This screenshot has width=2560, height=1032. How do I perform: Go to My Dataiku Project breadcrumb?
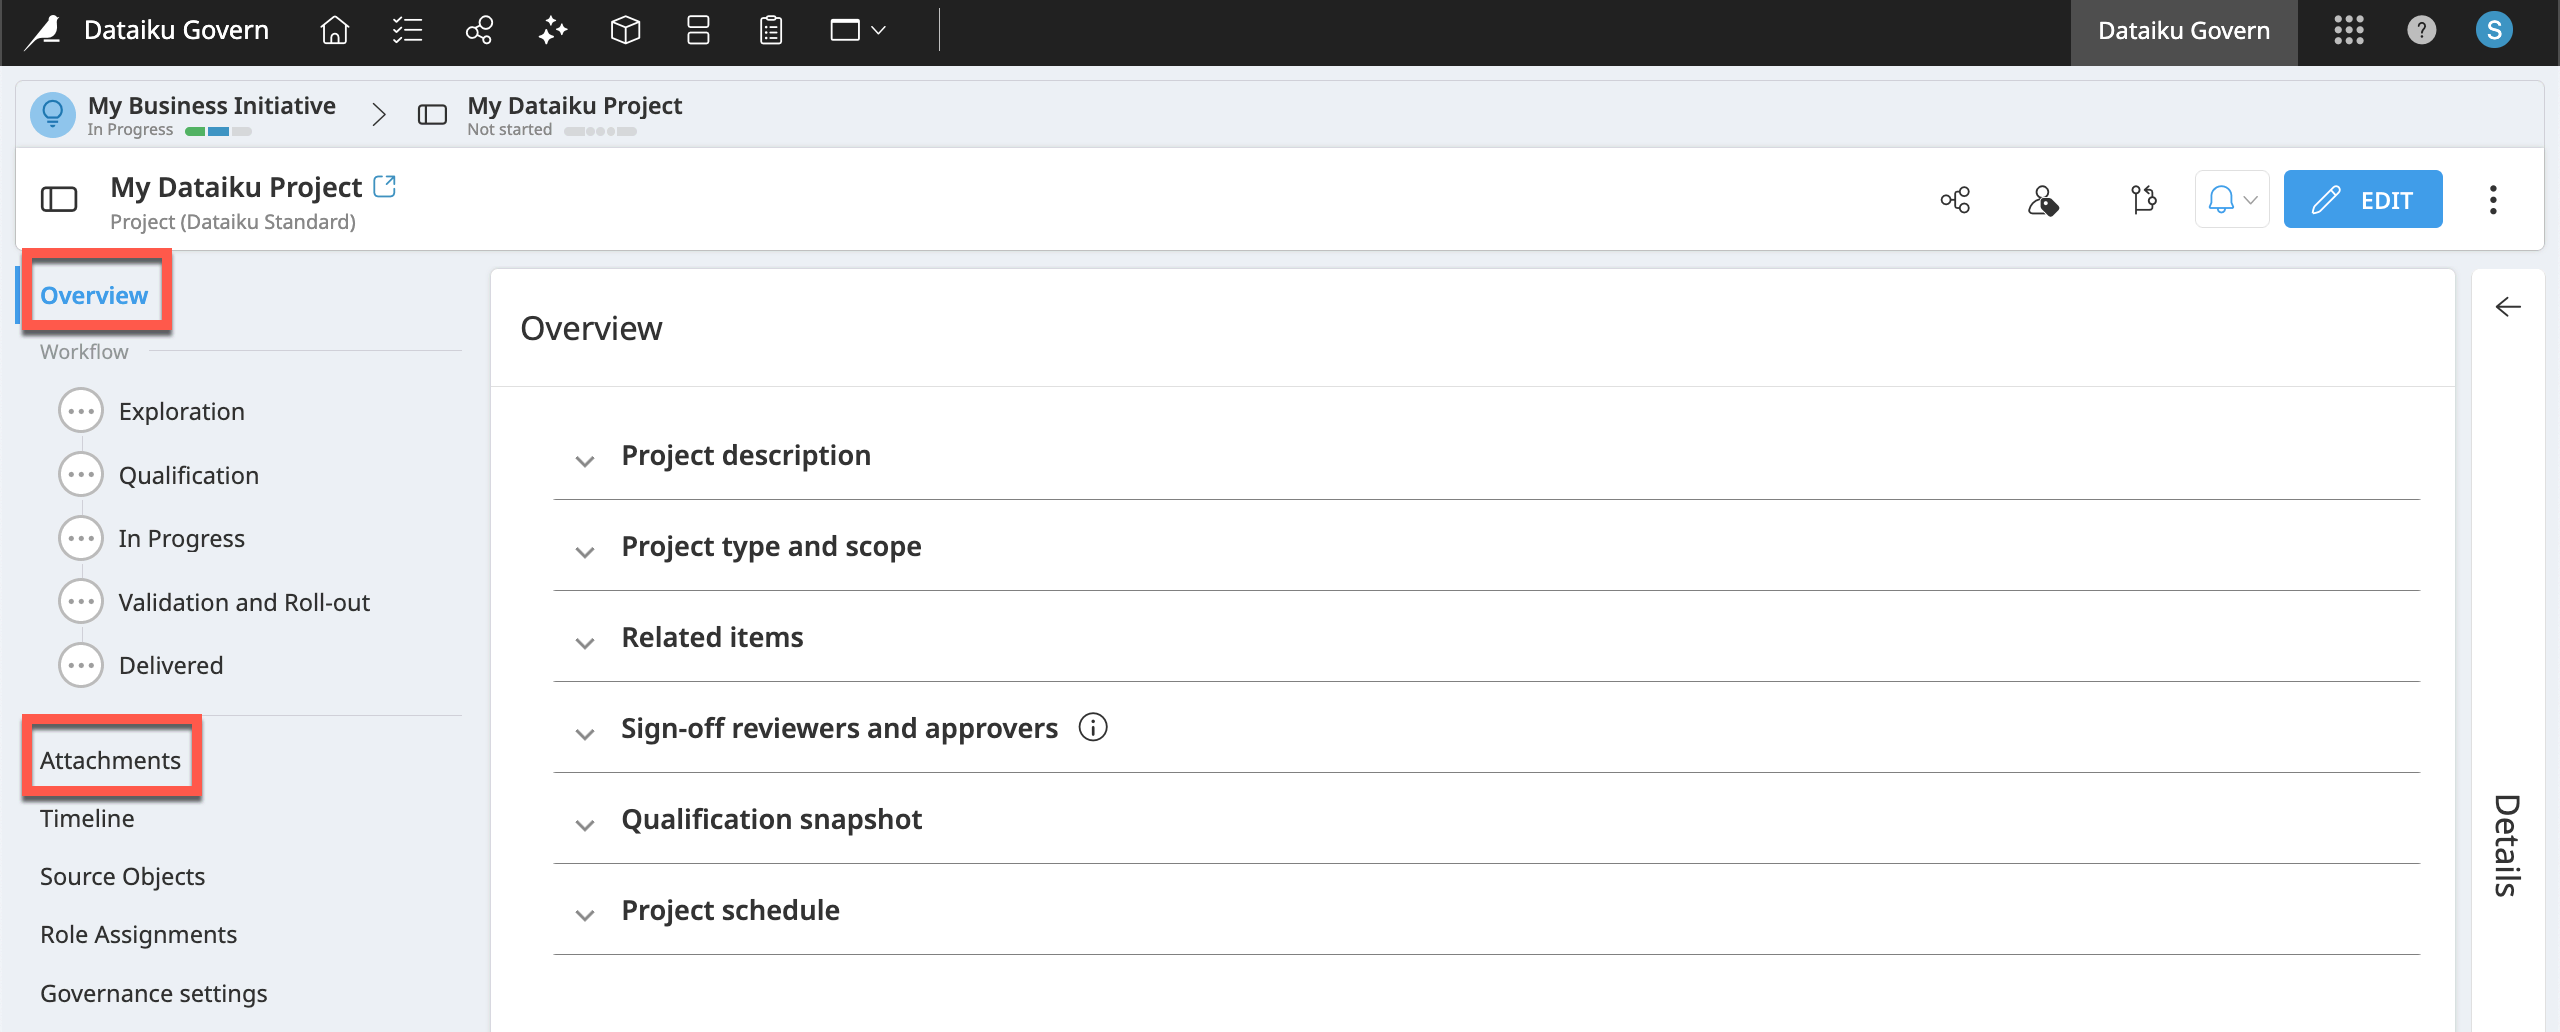(x=575, y=105)
